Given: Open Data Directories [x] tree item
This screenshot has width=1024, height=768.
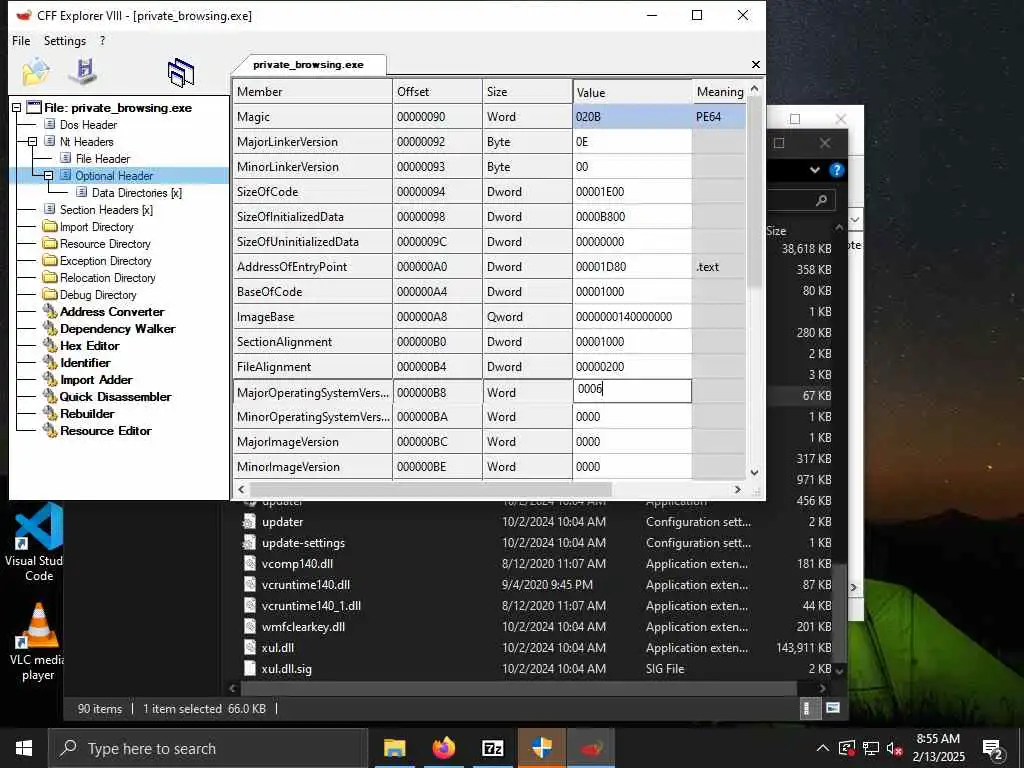Looking at the screenshot, I should tap(136, 193).
